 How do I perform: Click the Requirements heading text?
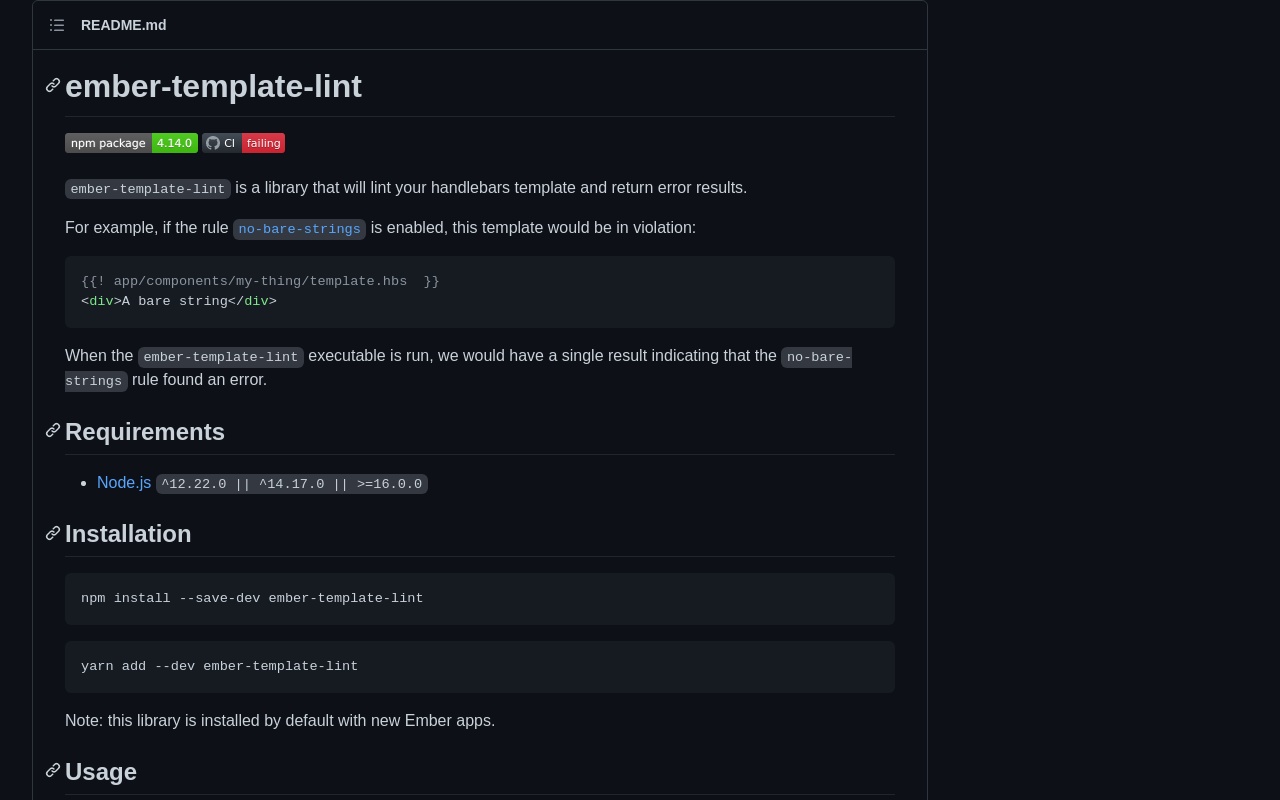coord(145,432)
